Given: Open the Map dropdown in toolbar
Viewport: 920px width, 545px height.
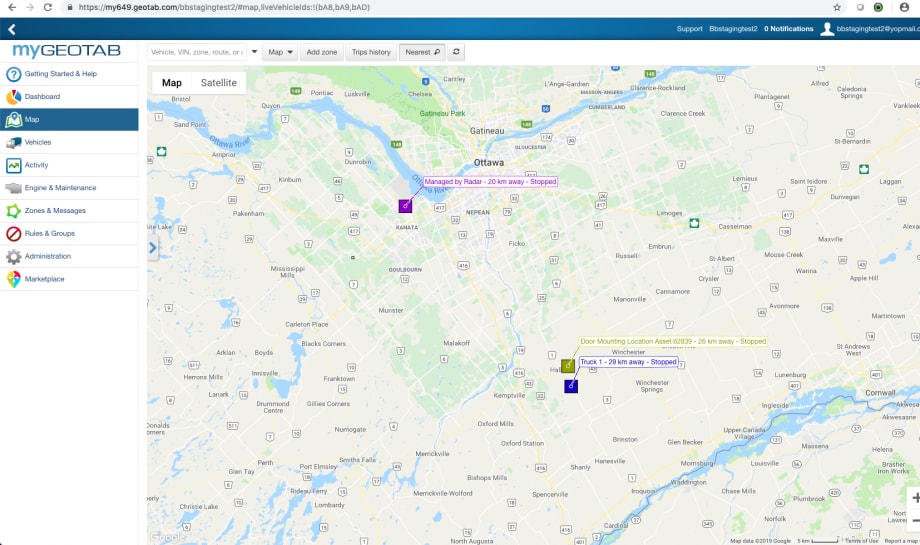Looking at the screenshot, I should [280, 52].
